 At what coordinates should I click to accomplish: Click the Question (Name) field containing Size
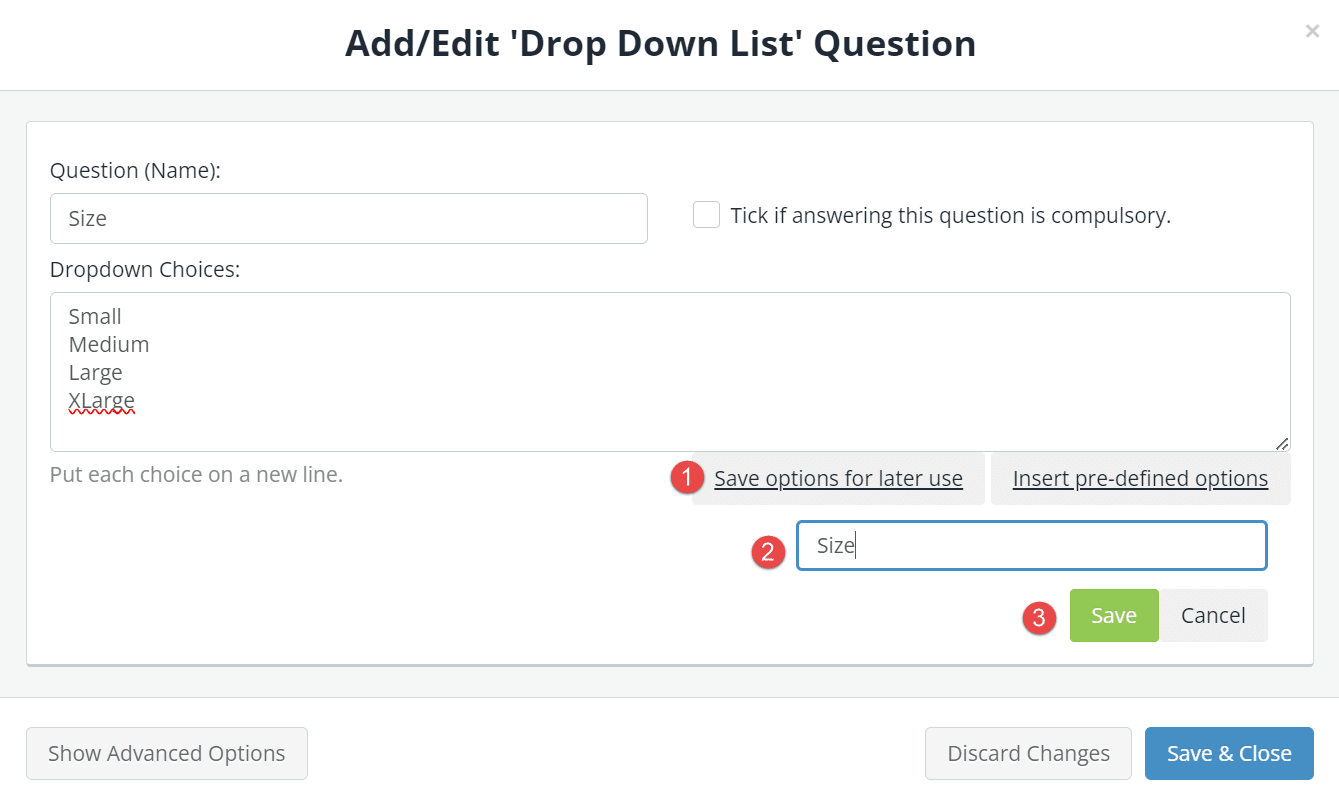click(x=349, y=218)
